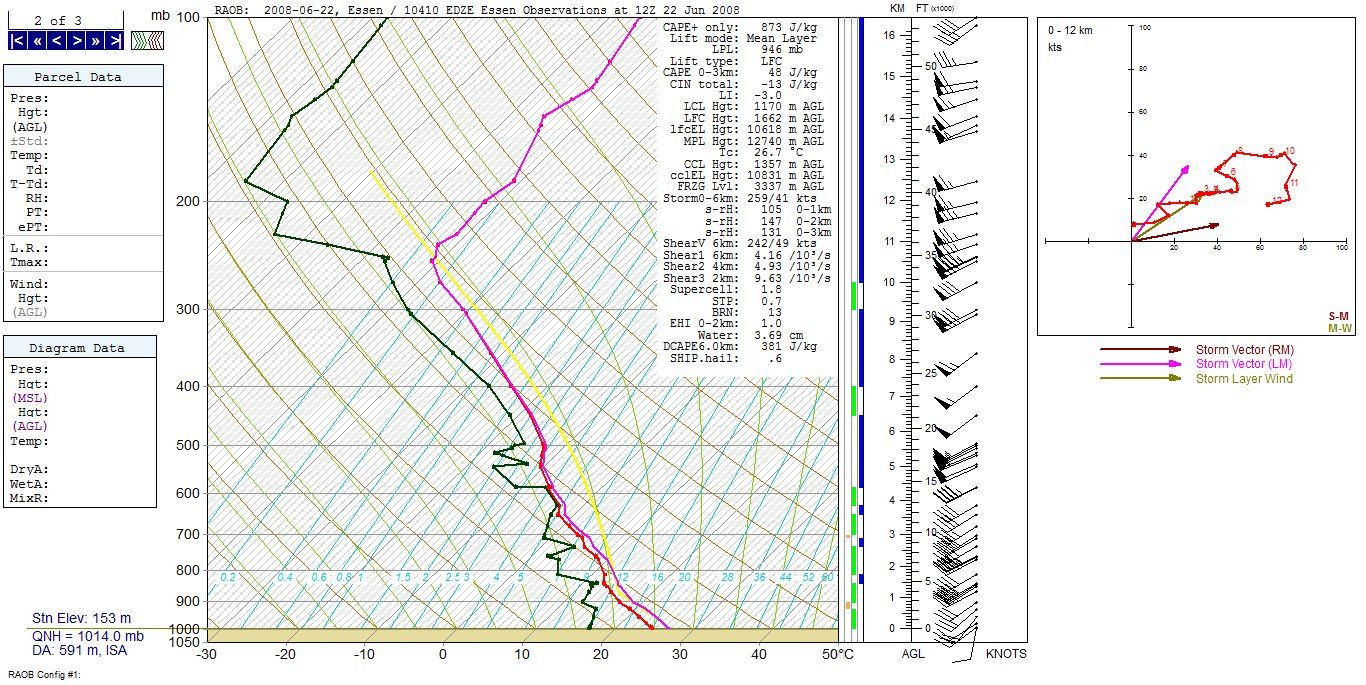Click the 'ShearV 6km: 242/49 kts' entry
Viewport: 1366px width, 685px height.
pos(740,244)
